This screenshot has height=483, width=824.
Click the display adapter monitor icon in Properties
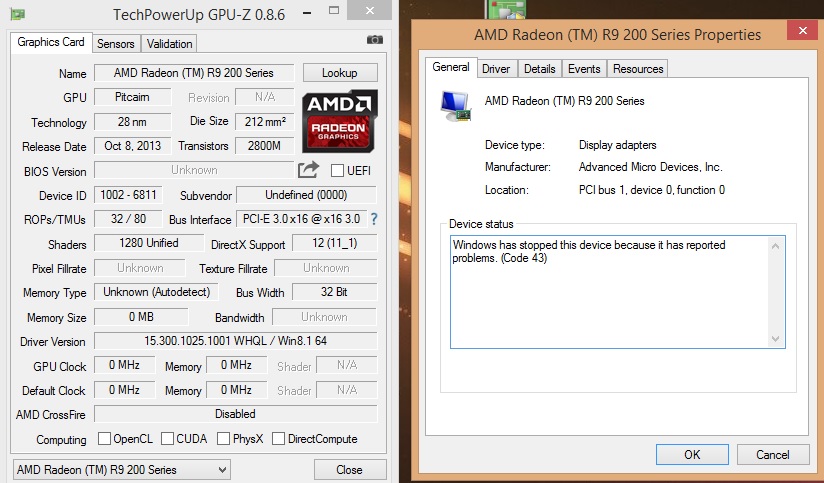(x=456, y=106)
